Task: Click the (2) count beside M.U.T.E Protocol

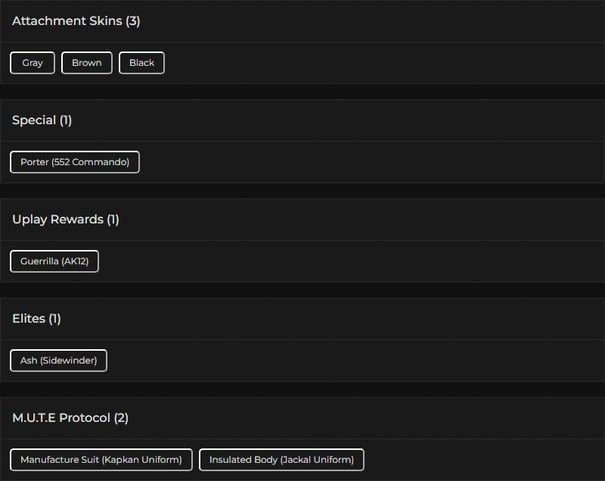Action: pos(121,417)
